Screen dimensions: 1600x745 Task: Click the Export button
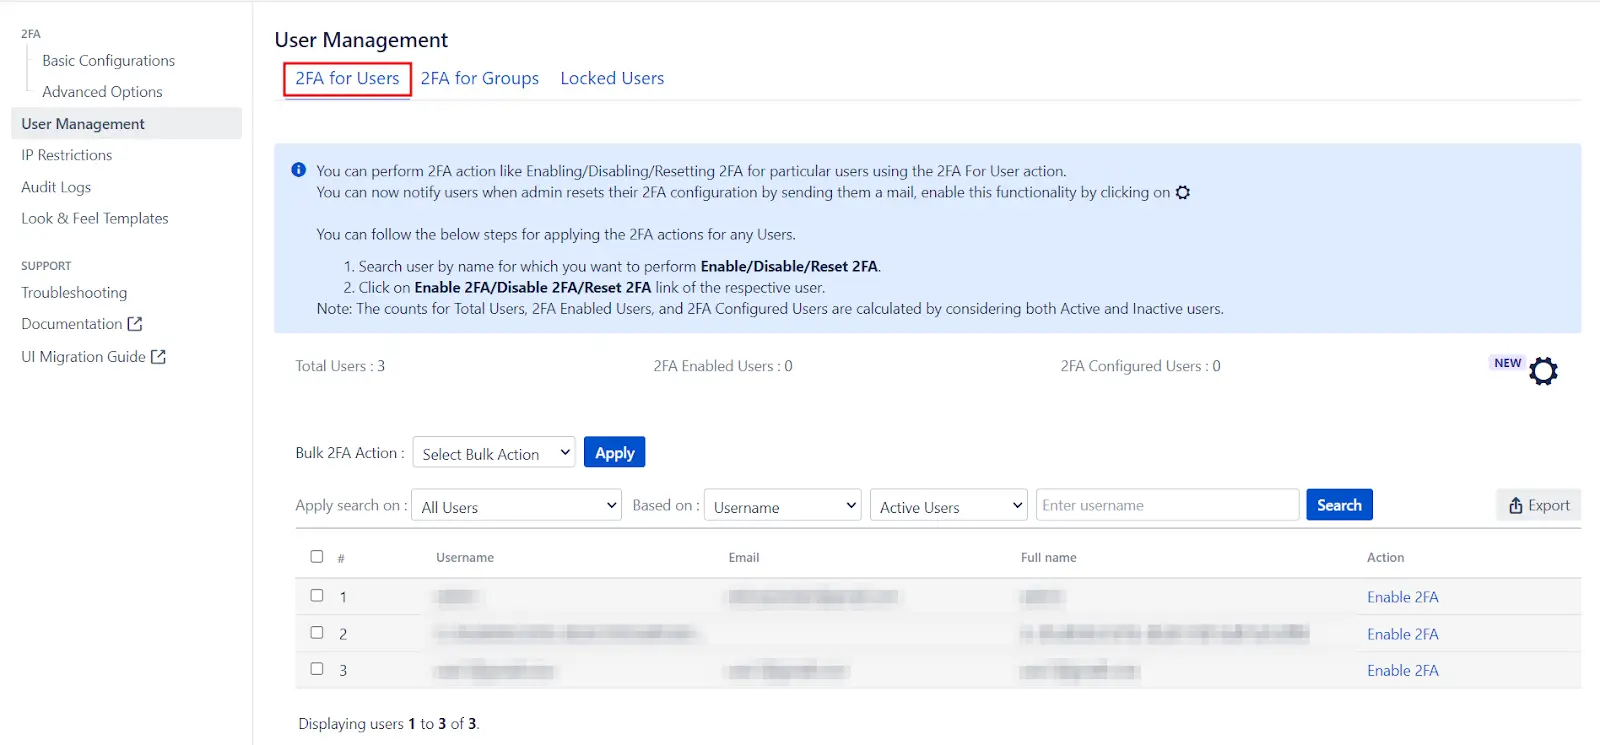[x=1538, y=505]
